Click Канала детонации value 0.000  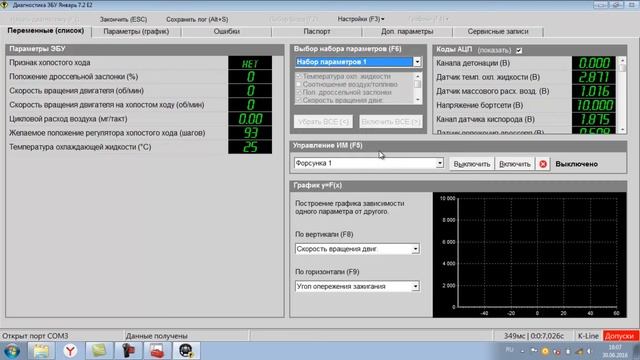coord(594,63)
